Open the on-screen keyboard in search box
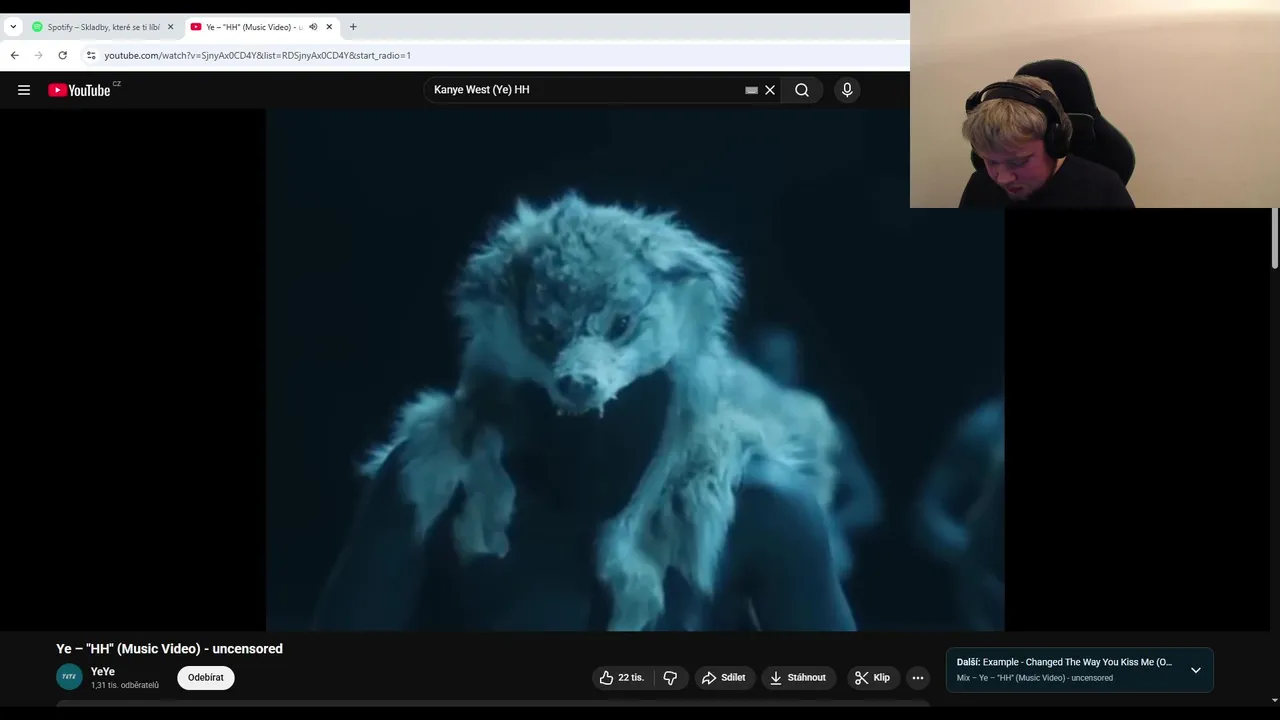The width and height of the screenshot is (1280, 720). point(752,90)
